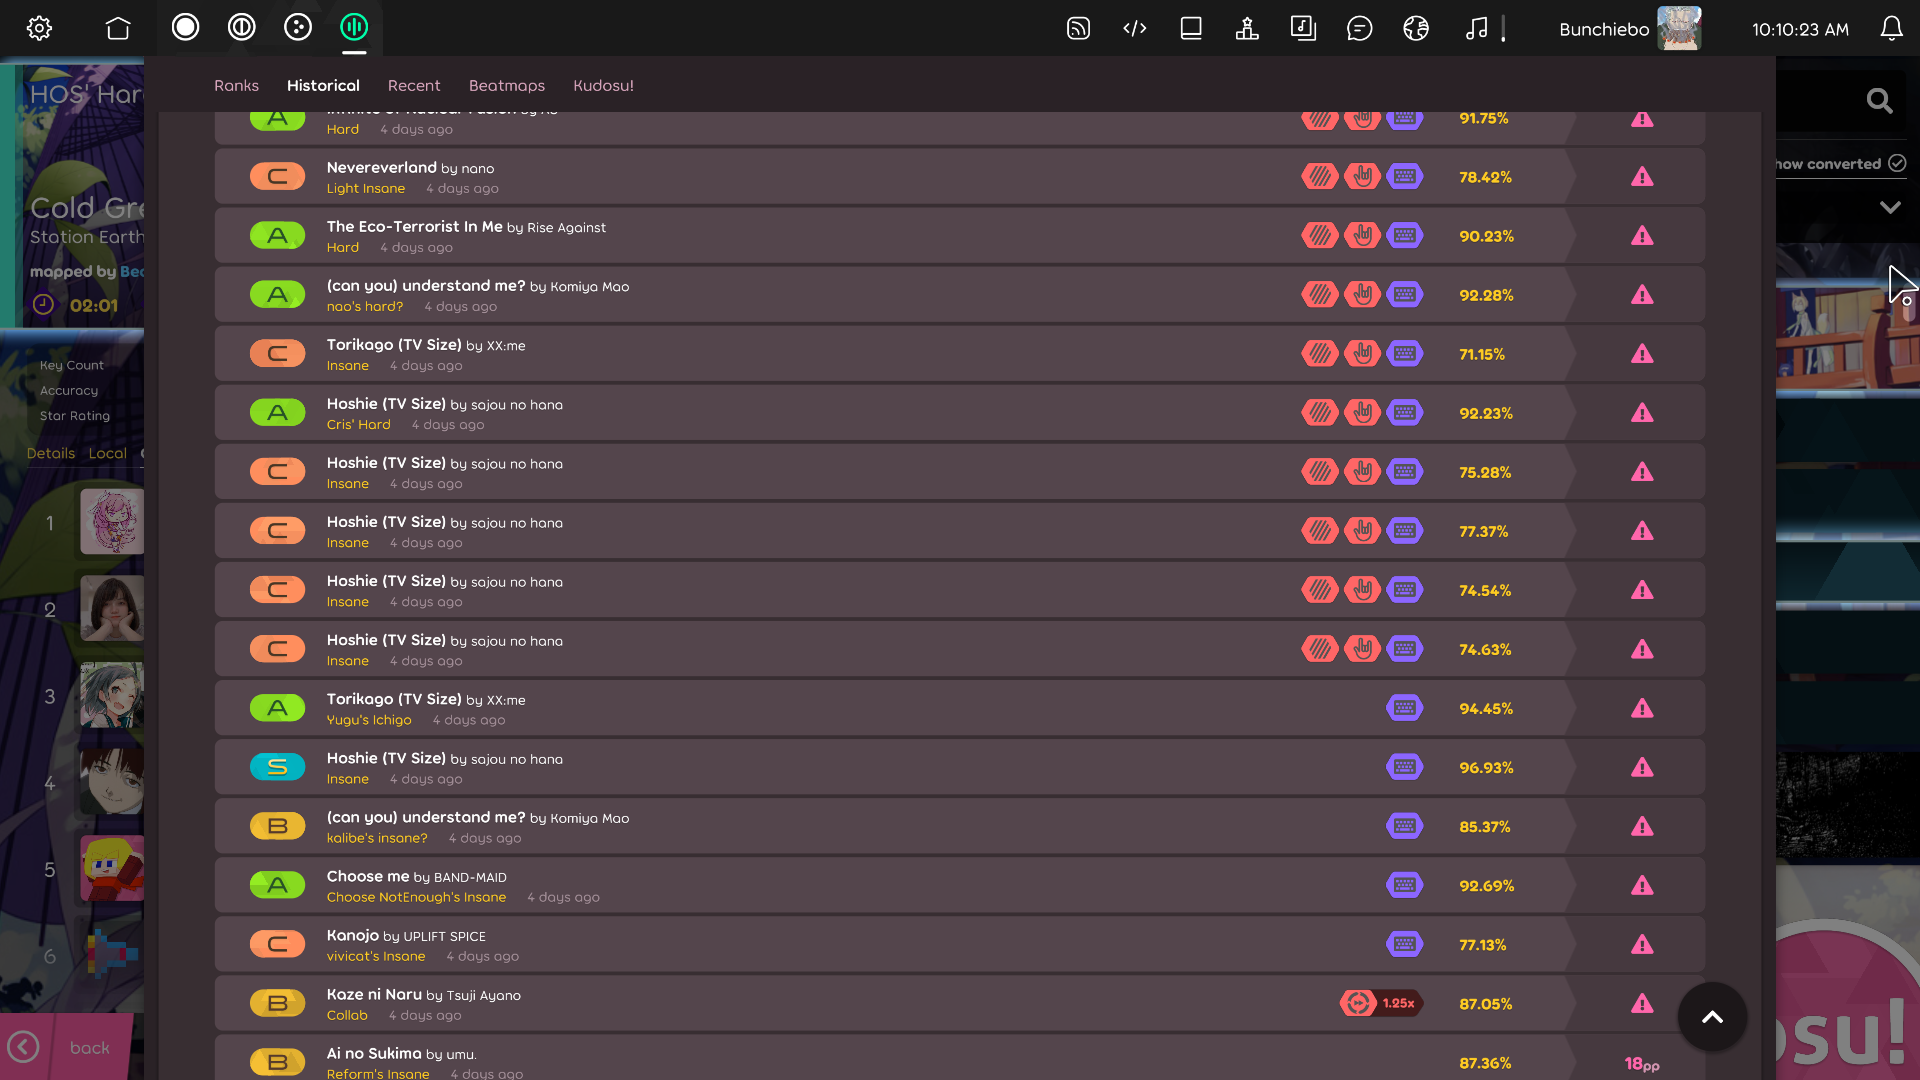The width and height of the screenshot is (1920, 1080).
Task: Switch to the Recent tab
Action: coord(414,85)
